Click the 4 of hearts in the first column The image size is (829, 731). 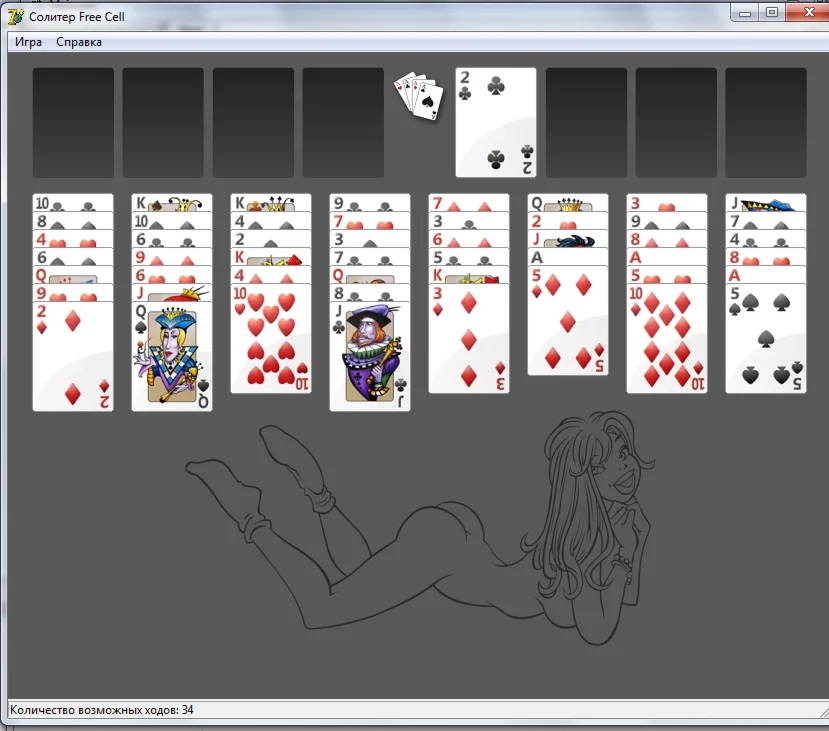pyautogui.click(x=73, y=239)
